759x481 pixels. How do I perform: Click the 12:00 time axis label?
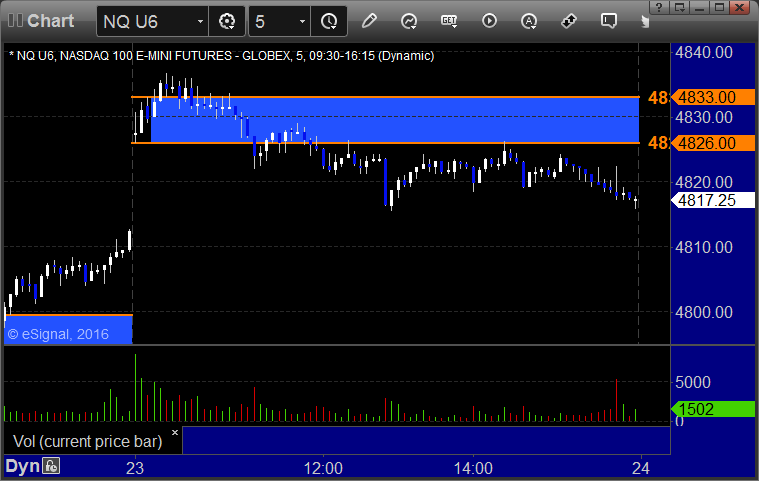pyautogui.click(x=323, y=468)
